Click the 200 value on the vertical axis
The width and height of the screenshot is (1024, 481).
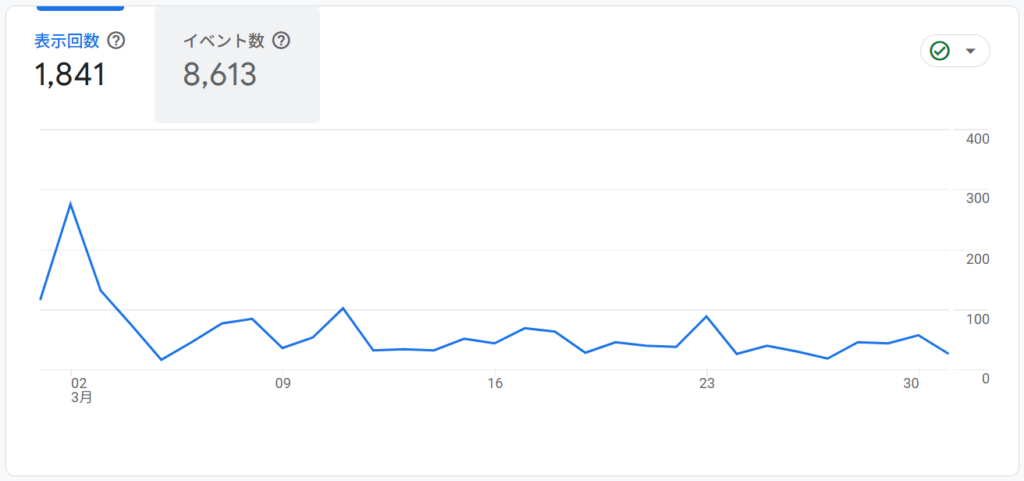pos(977,258)
